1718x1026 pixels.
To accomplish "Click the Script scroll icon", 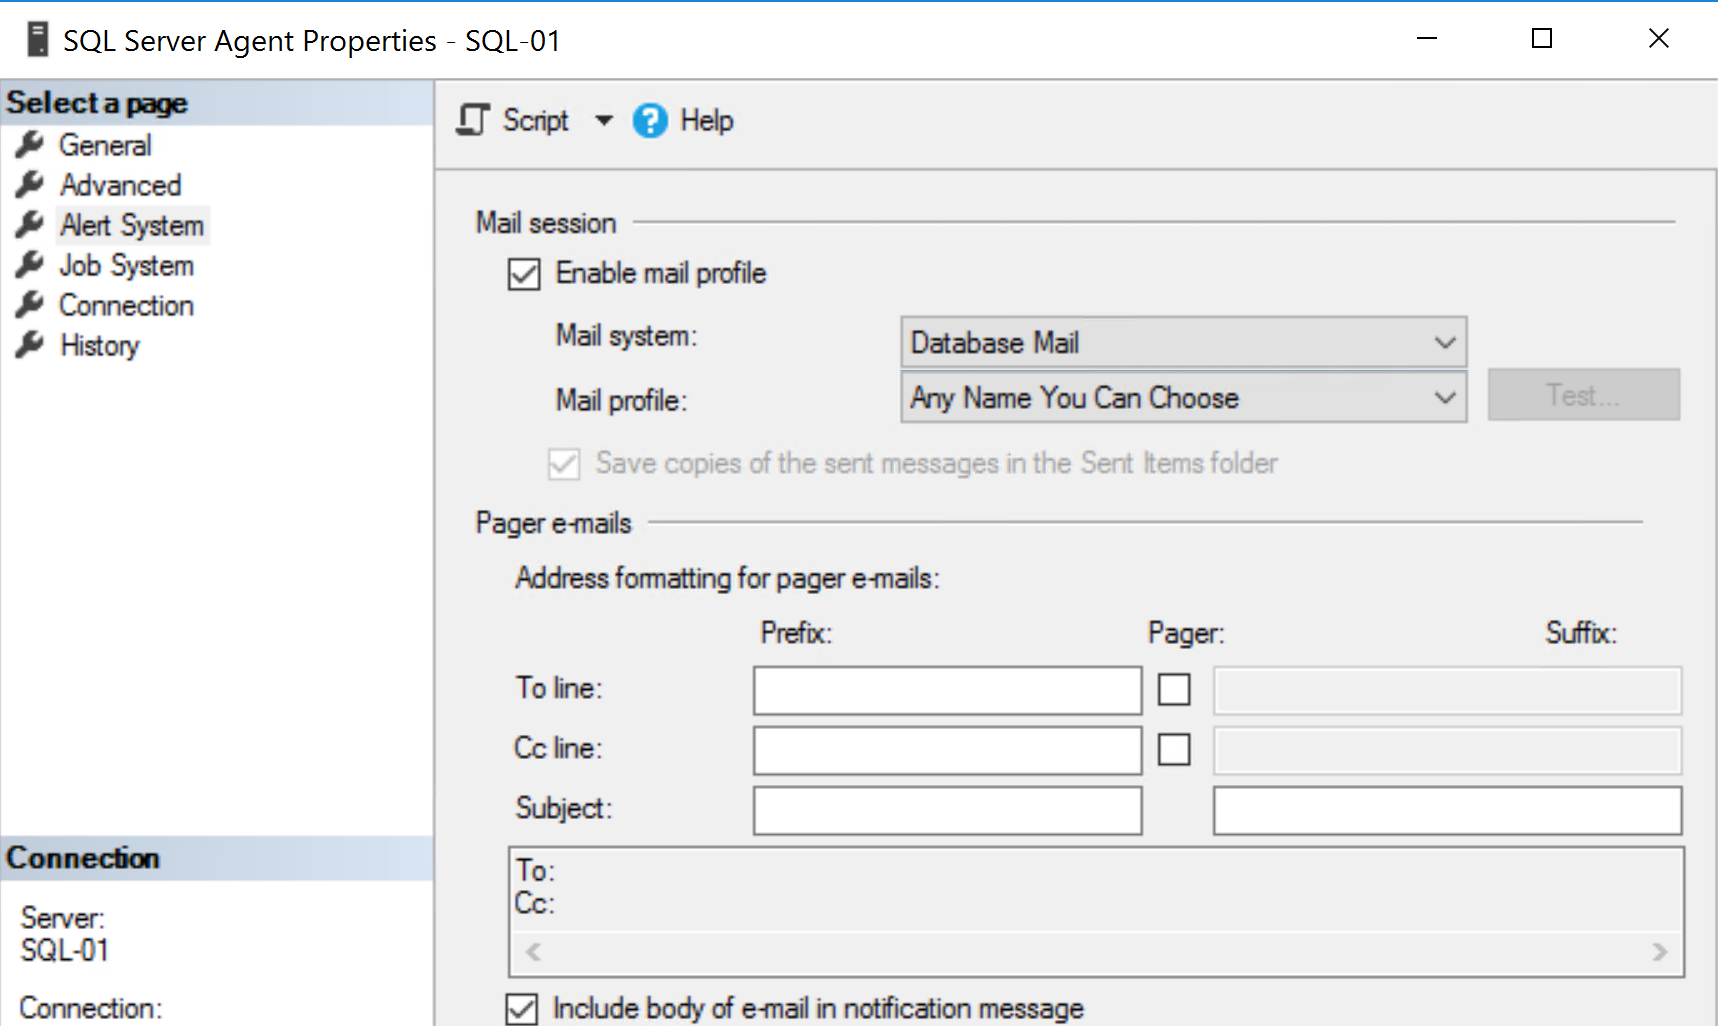I will tap(473, 120).
